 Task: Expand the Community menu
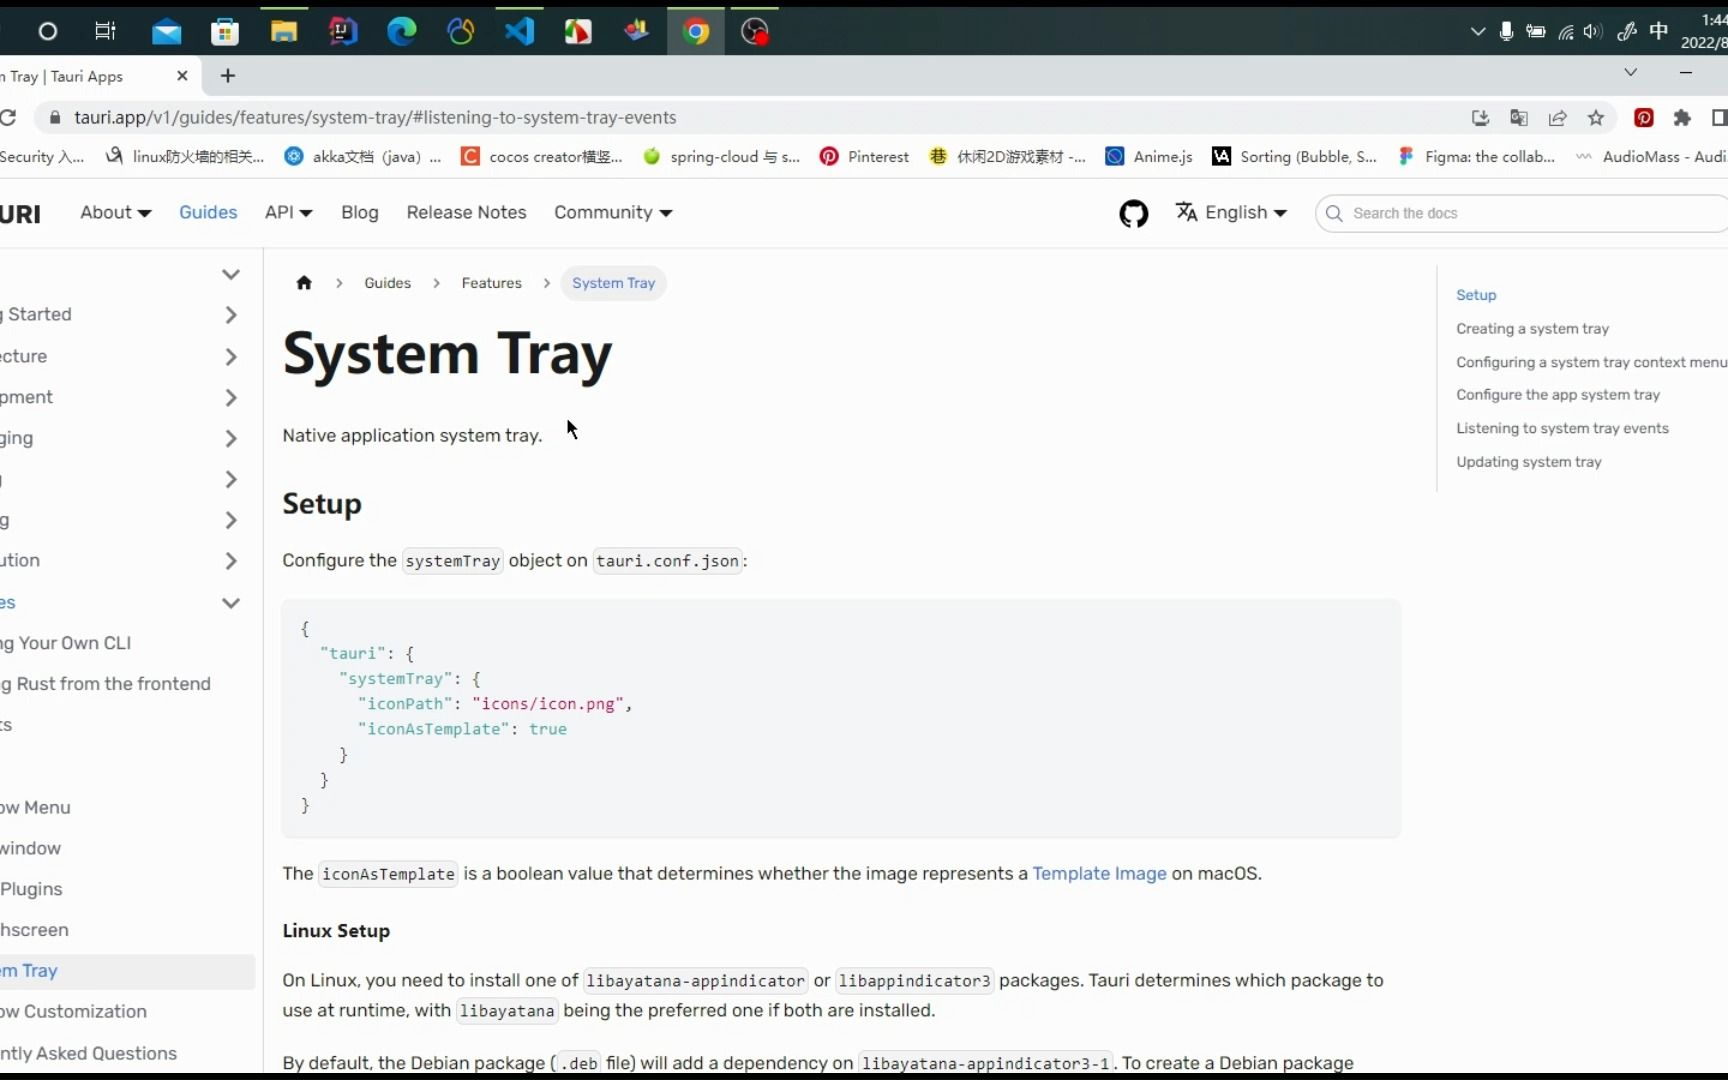[x=613, y=212]
